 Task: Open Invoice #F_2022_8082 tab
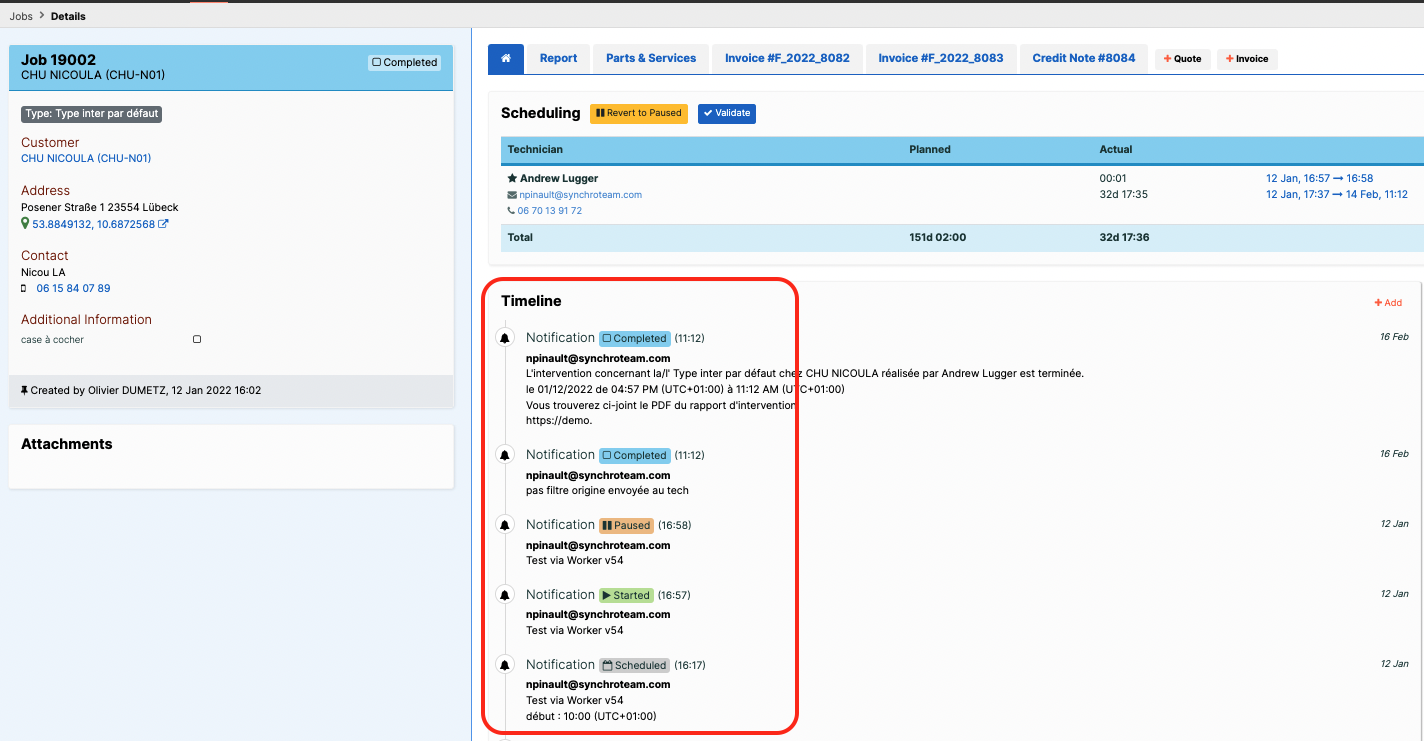click(787, 59)
